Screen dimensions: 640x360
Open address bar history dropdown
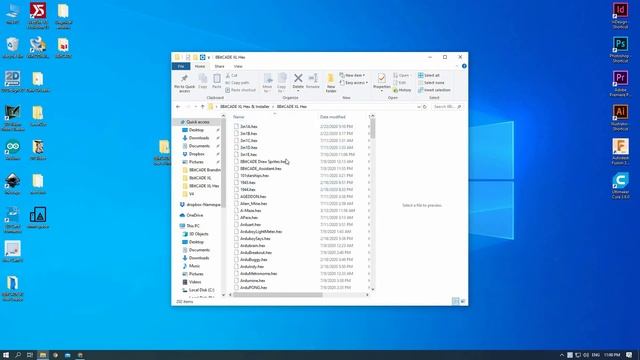tap(418, 107)
